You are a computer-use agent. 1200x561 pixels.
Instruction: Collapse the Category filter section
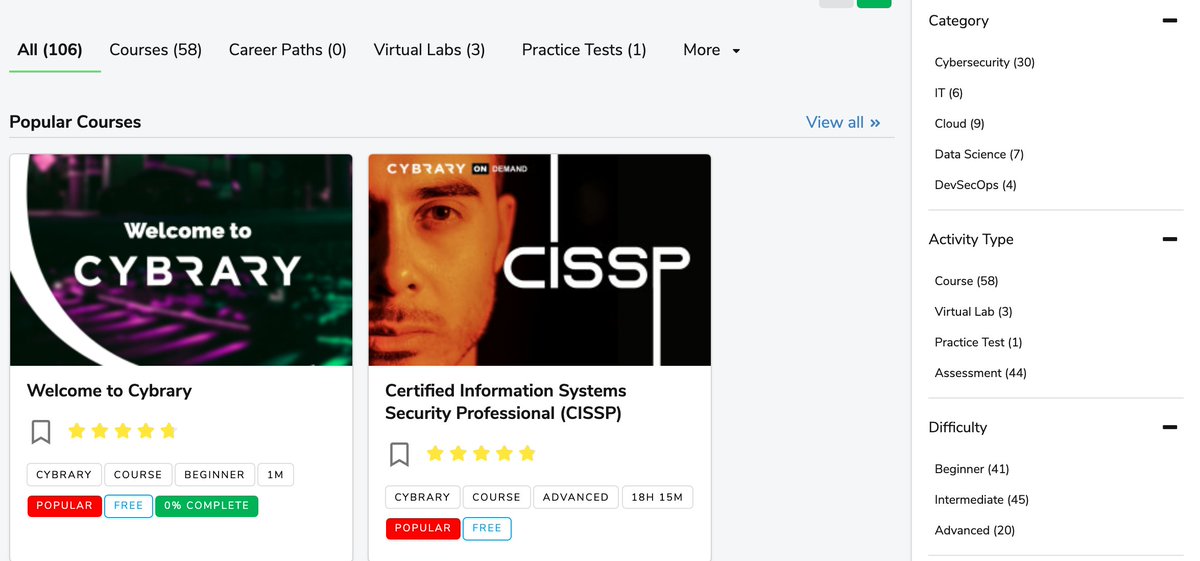coord(1169,21)
